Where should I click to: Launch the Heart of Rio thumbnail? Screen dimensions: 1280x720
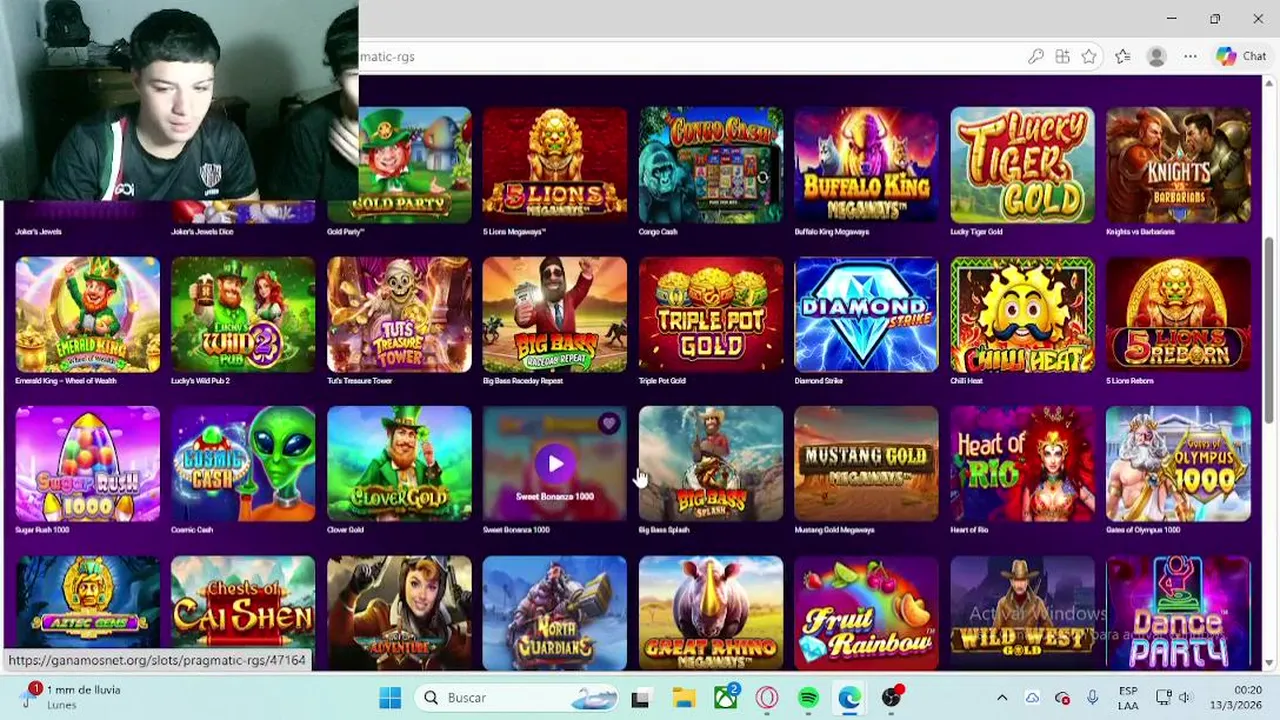[x=1022, y=464]
